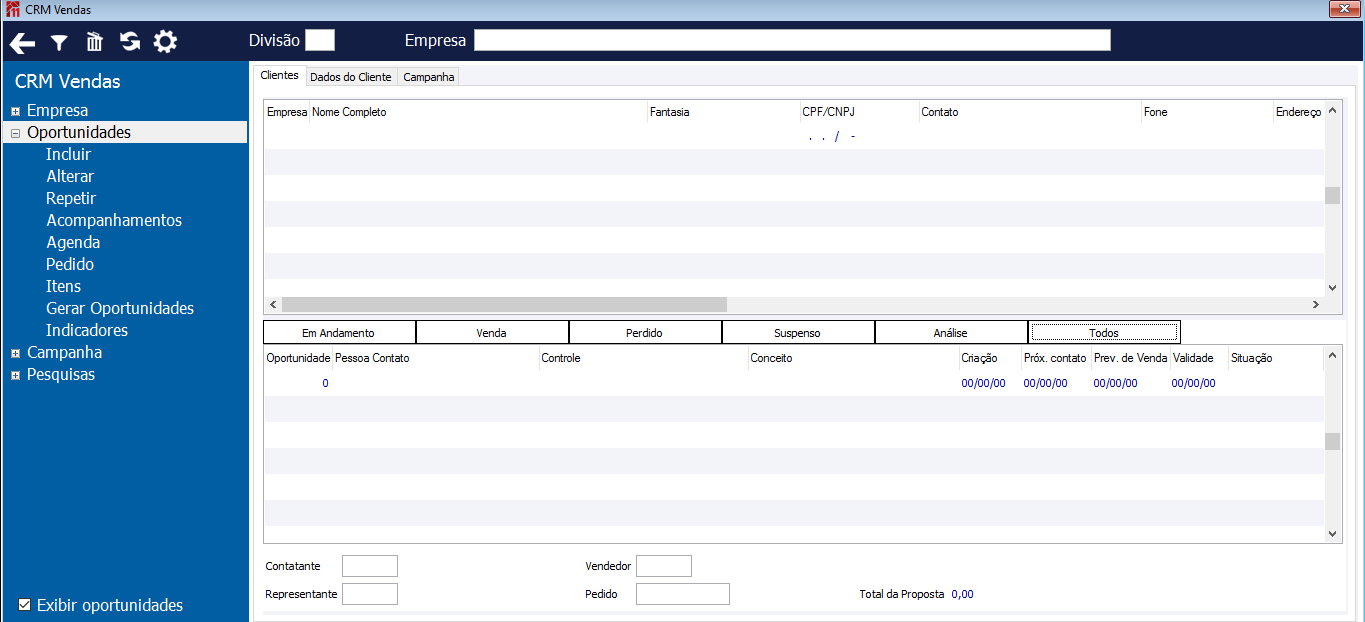Switch to Dados do Cliente tab

[351, 77]
